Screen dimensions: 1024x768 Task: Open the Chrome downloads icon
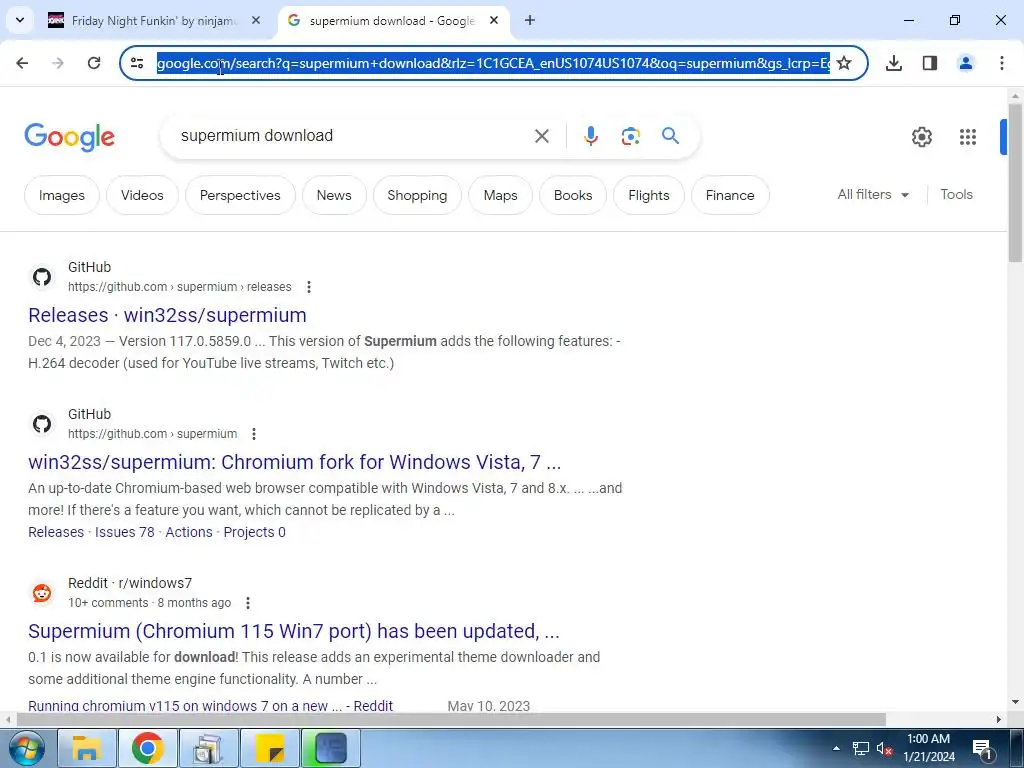(x=894, y=63)
